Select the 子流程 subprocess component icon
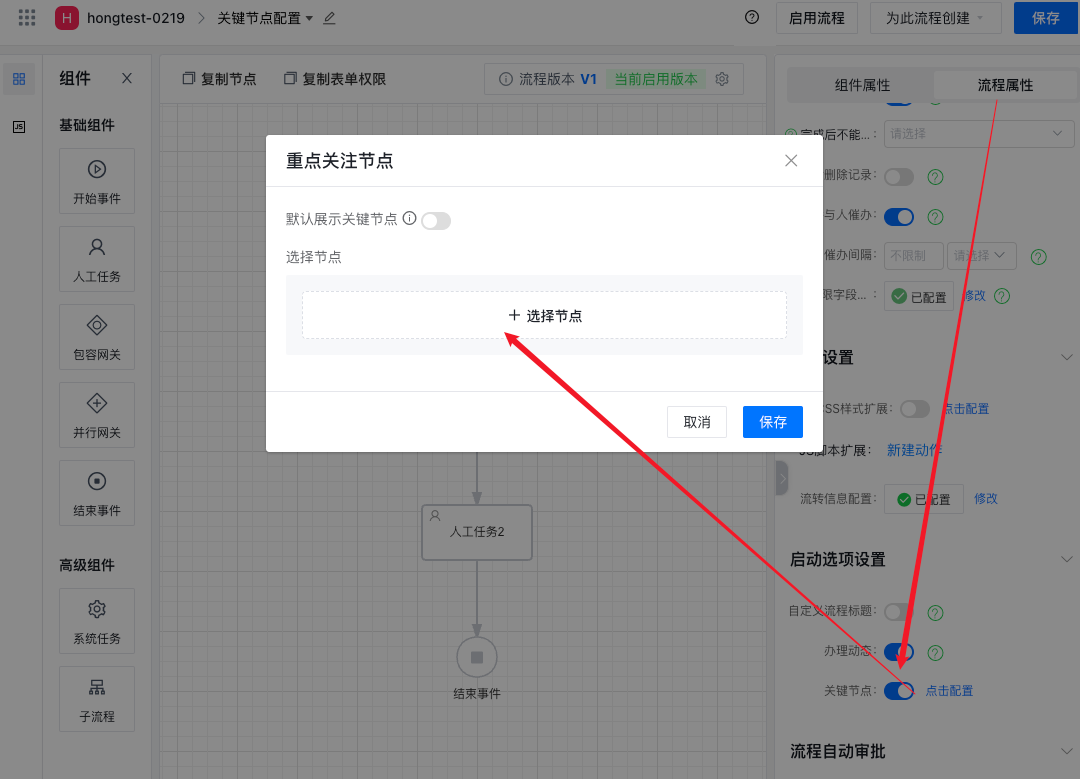This screenshot has height=779, width=1080. pyautogui.click(x=97, y=688)
